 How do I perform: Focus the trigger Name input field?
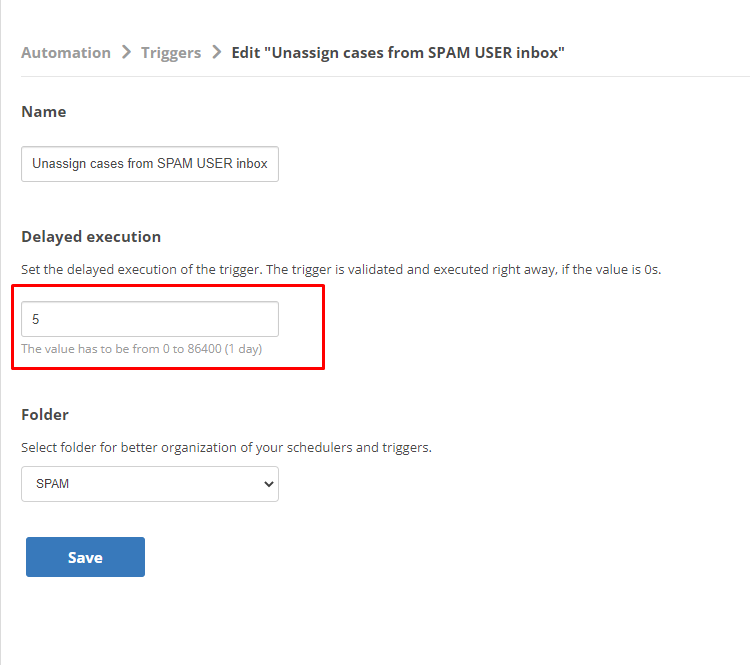tap(150, 164)
